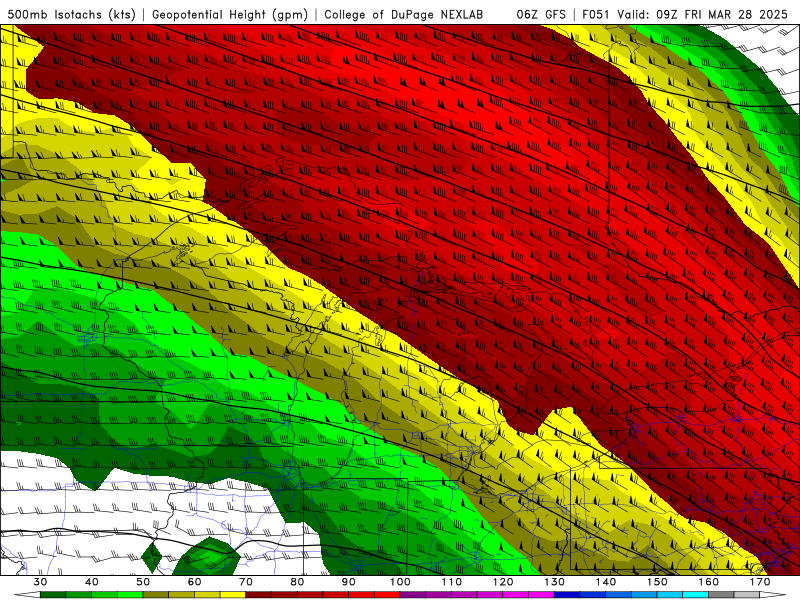Click the legend value 30
The width and height of the screenshot is (800, 600).
[40, 582]
